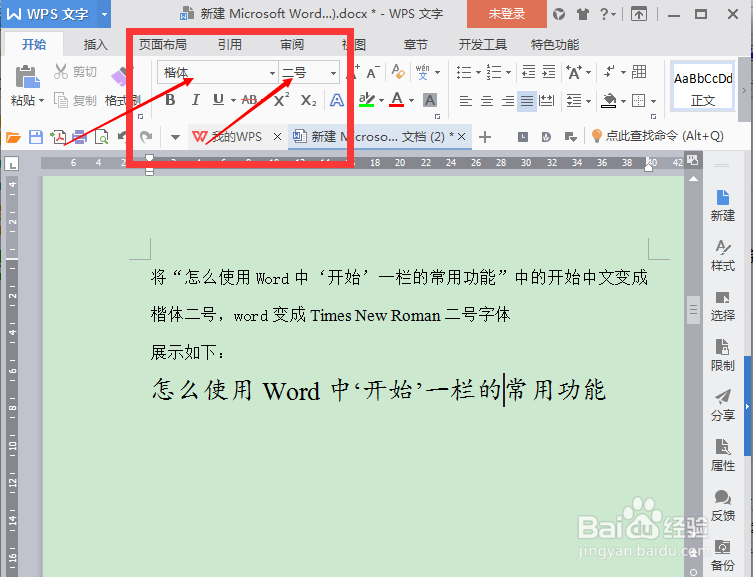Open the 开始 ribbon tab
This screenshot has height=577, width=753.
(x=34, y=45)
